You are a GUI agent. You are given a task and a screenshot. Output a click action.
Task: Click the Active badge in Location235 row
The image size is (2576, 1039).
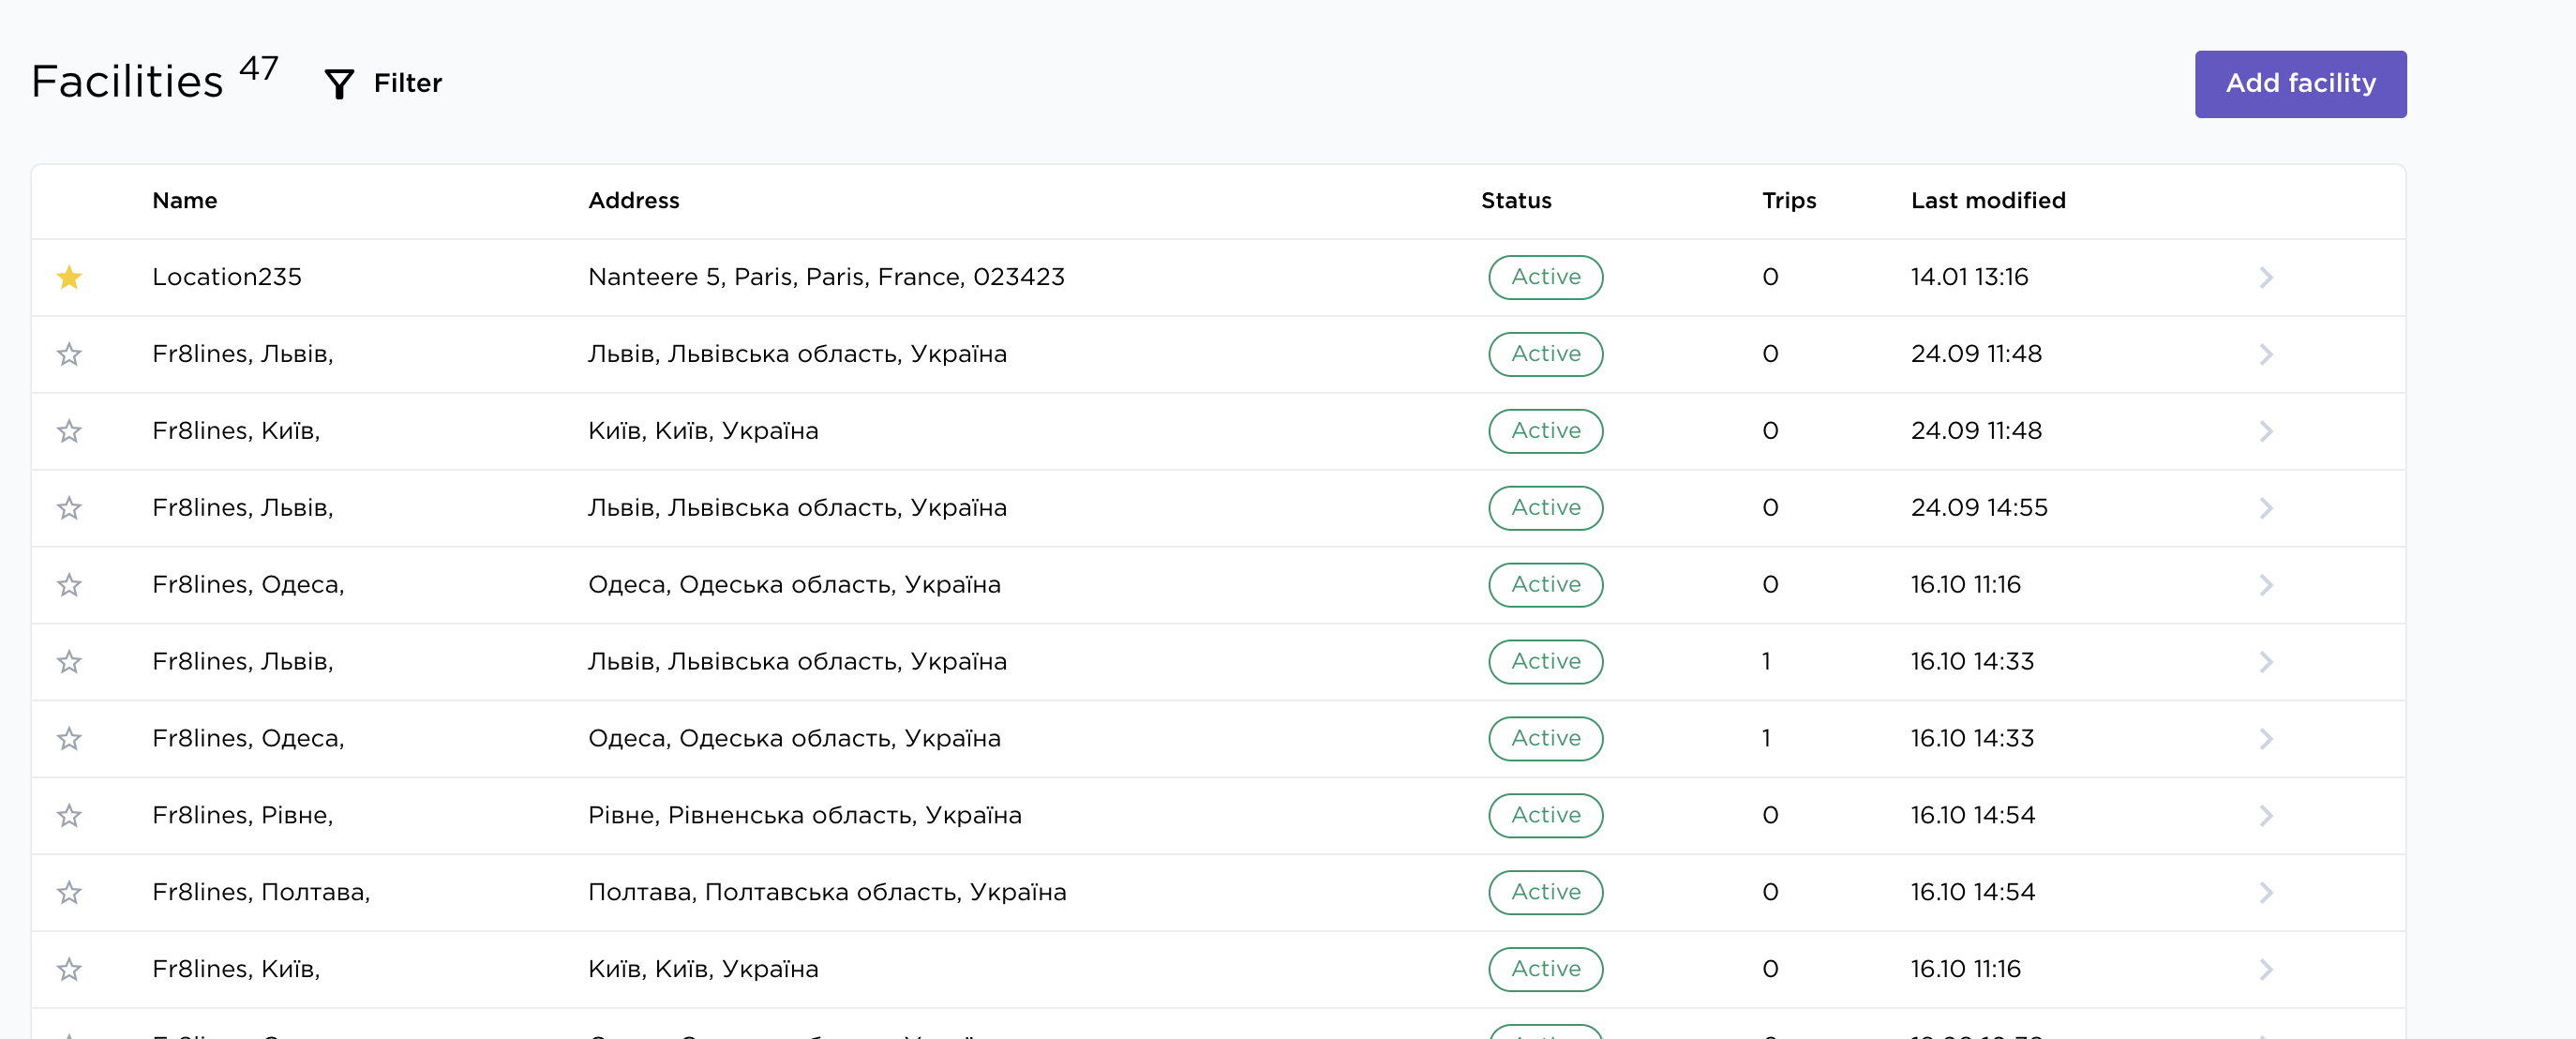click(1545, 277)
